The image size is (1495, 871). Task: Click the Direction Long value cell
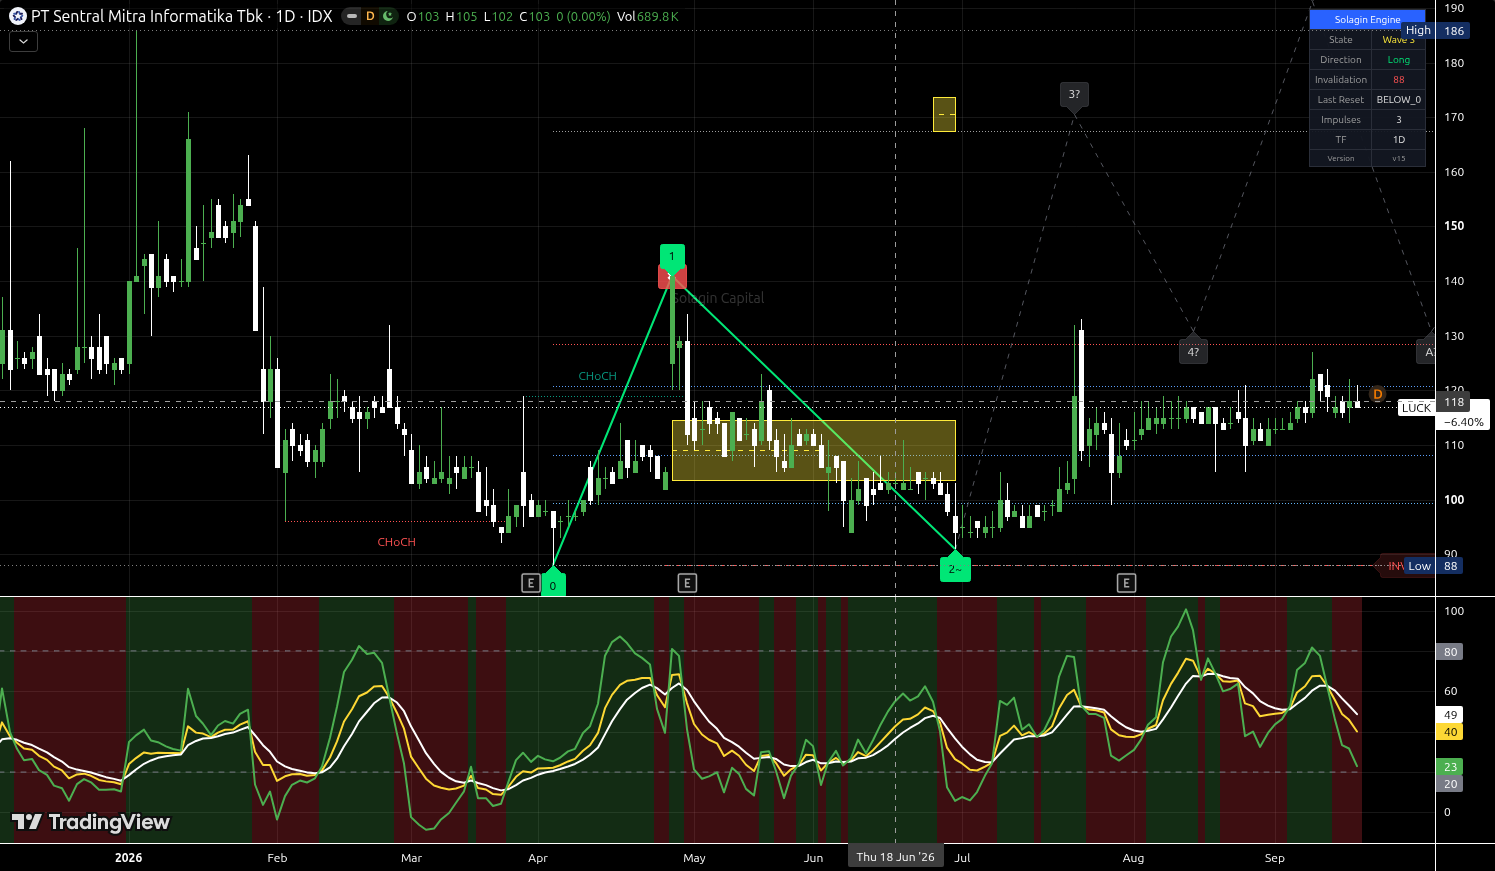(1398, 60)
